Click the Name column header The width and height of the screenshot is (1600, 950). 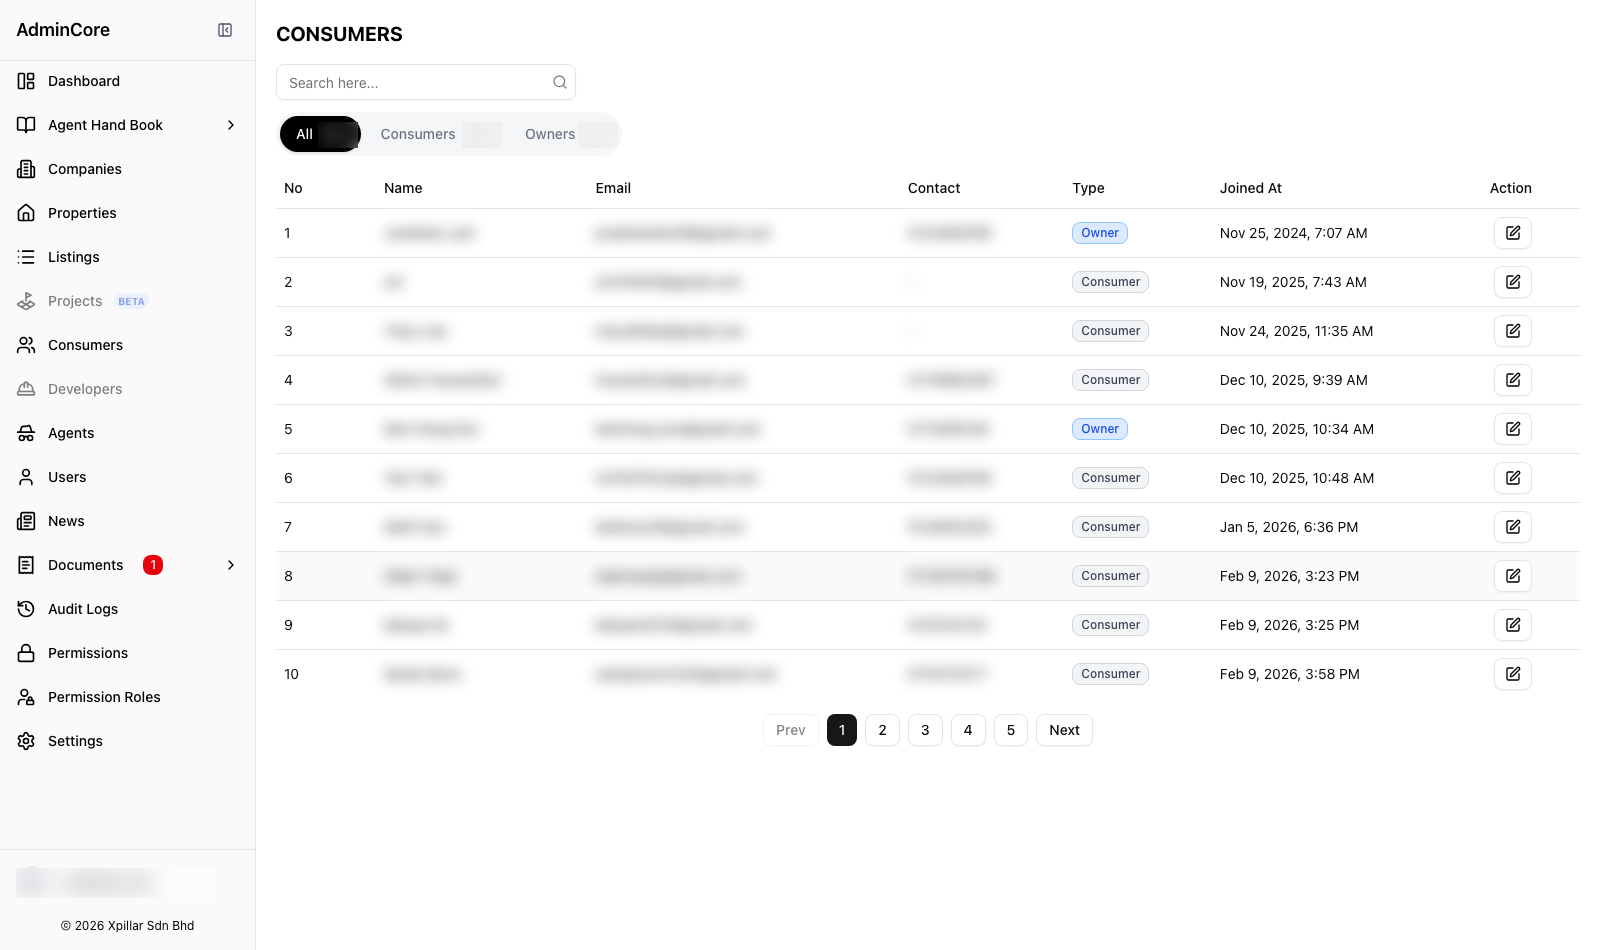[x=403, y=188]
